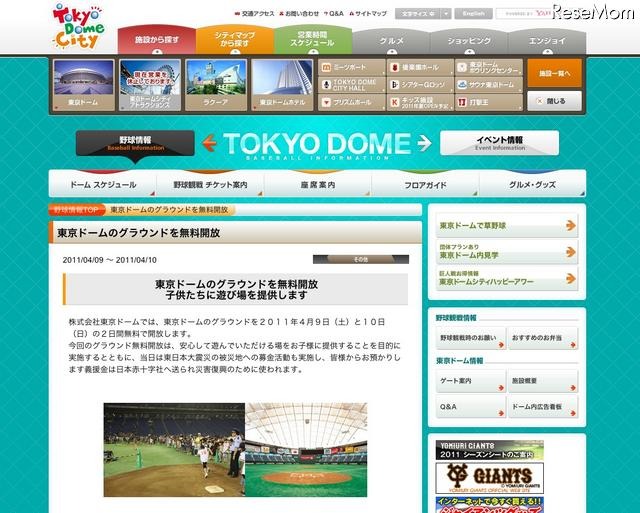Click the シアターGロッソ icon
This screenshot has height=513, width=640.
tap(394, 85)
